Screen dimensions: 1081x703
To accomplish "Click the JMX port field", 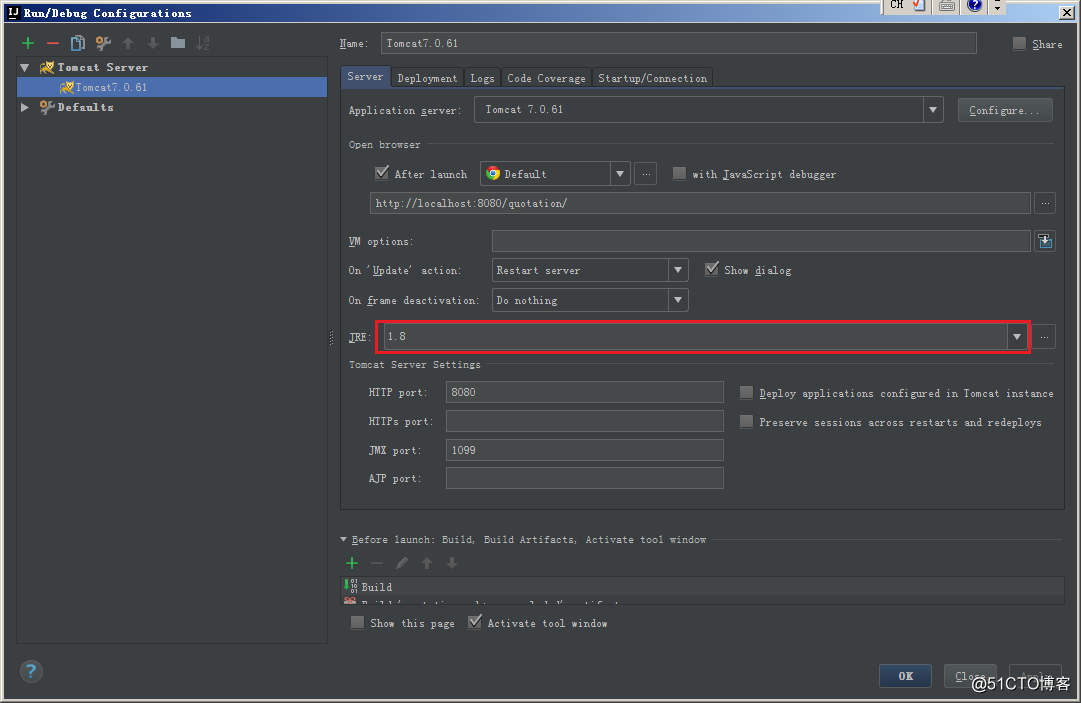I will tap(585, 450).
